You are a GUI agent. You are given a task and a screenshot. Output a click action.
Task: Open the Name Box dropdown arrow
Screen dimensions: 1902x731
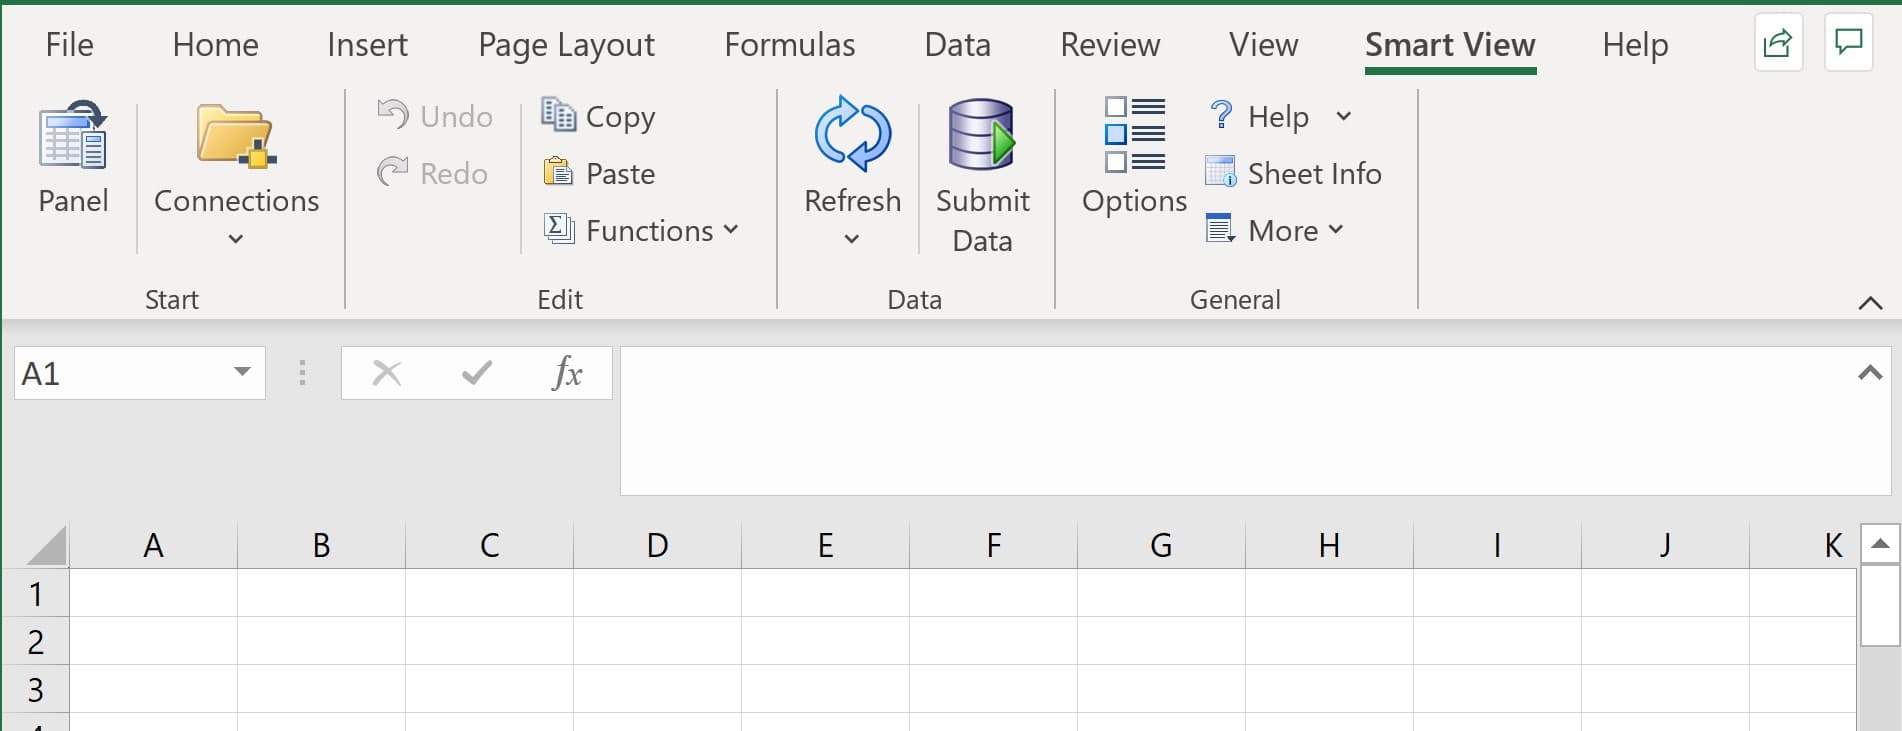(242, 372)
